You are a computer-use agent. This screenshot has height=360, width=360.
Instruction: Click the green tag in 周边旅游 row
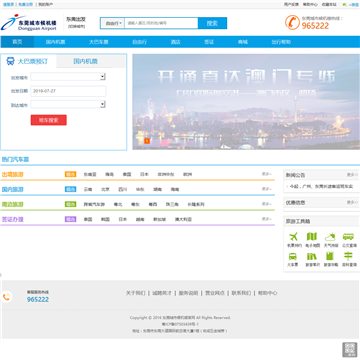[x=70, y=204]
